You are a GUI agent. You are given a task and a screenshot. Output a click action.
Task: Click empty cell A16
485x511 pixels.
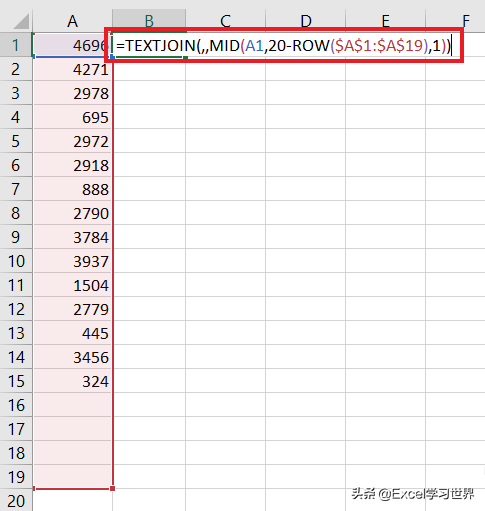tap(72, 405)
